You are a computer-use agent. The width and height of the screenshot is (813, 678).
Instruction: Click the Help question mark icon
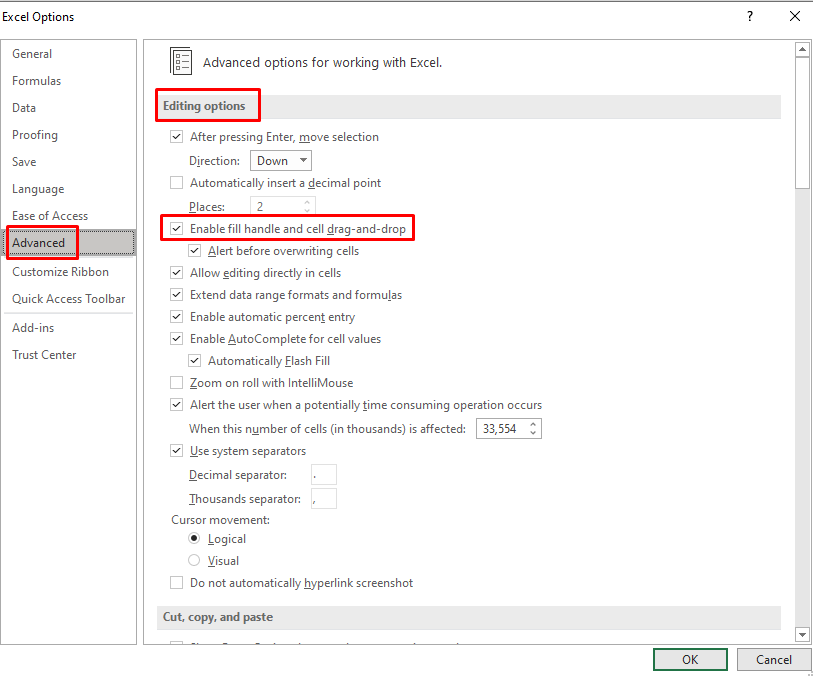pos(750,16)
